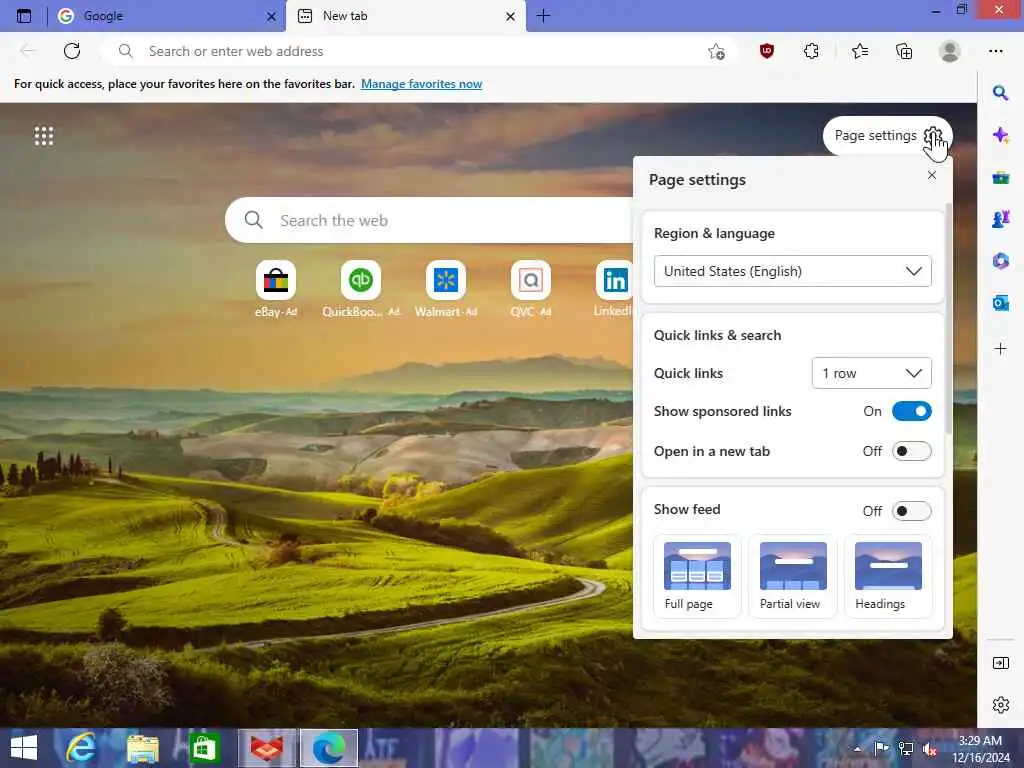Open the profile avatar icon
This screenshot has width=1024, height=768.
click(950, 51)
